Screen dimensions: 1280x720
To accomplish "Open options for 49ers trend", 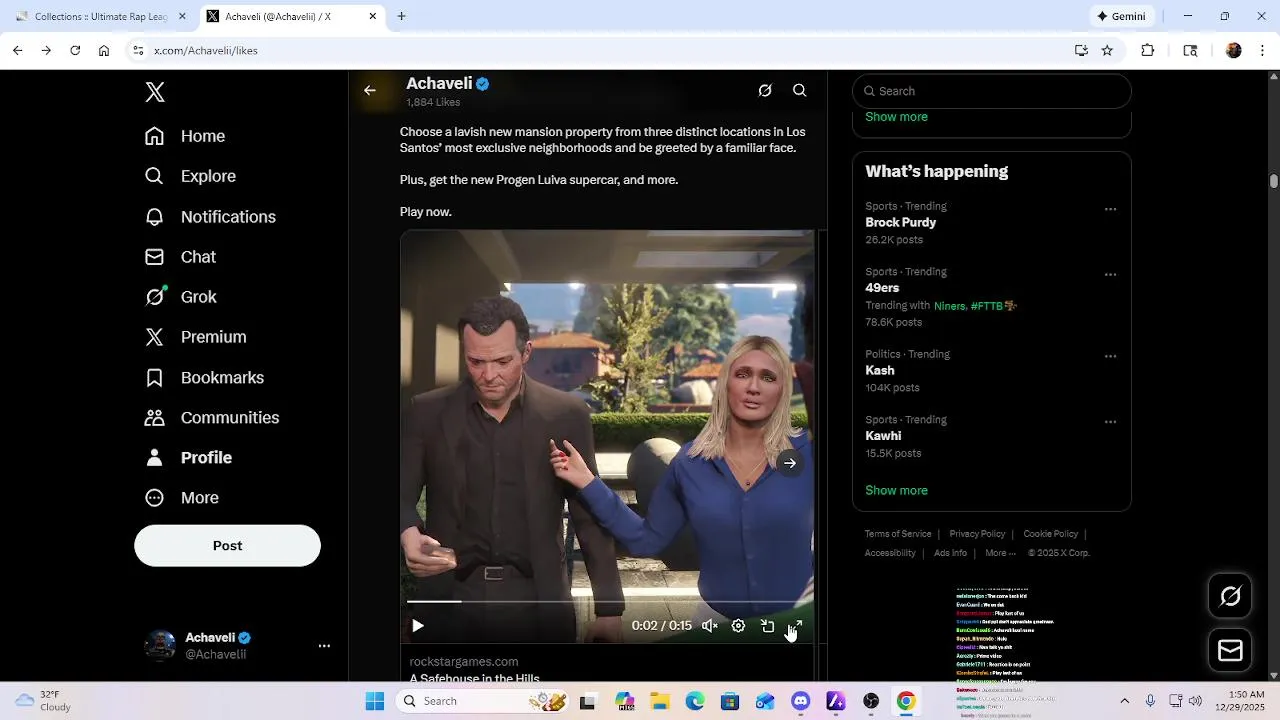I will (1110, 274).
